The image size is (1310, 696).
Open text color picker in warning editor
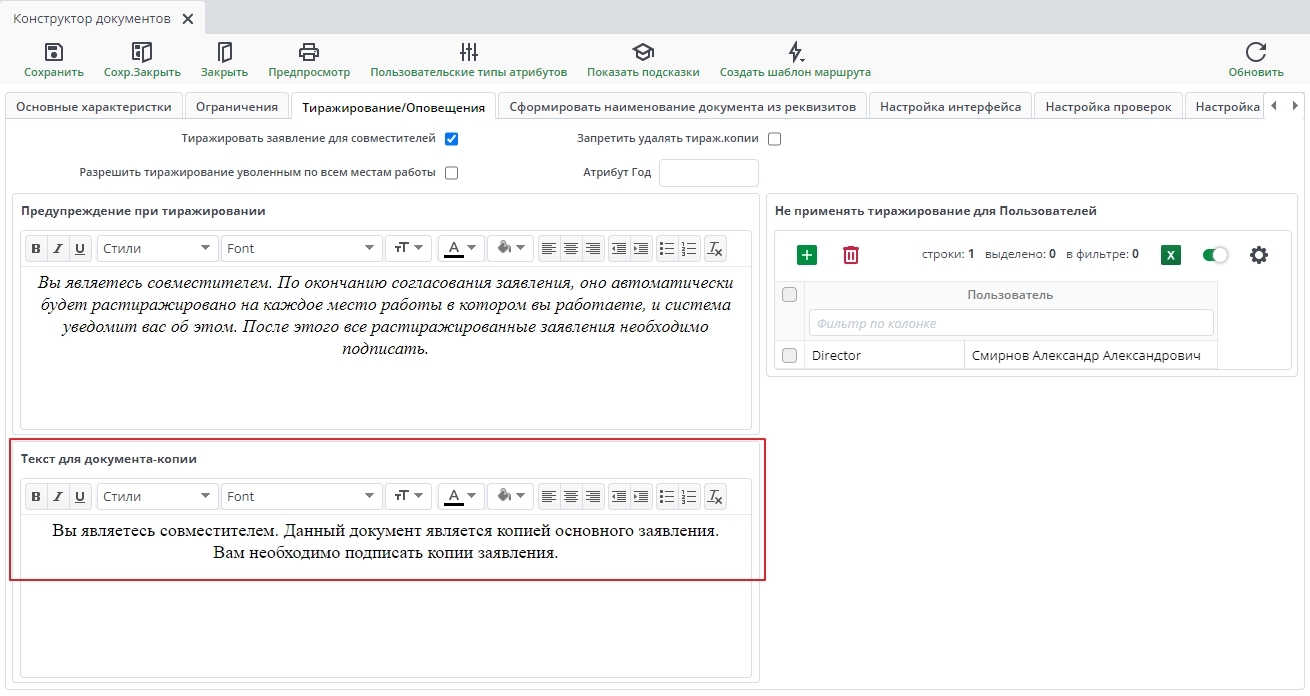click(x=461, y=248)
